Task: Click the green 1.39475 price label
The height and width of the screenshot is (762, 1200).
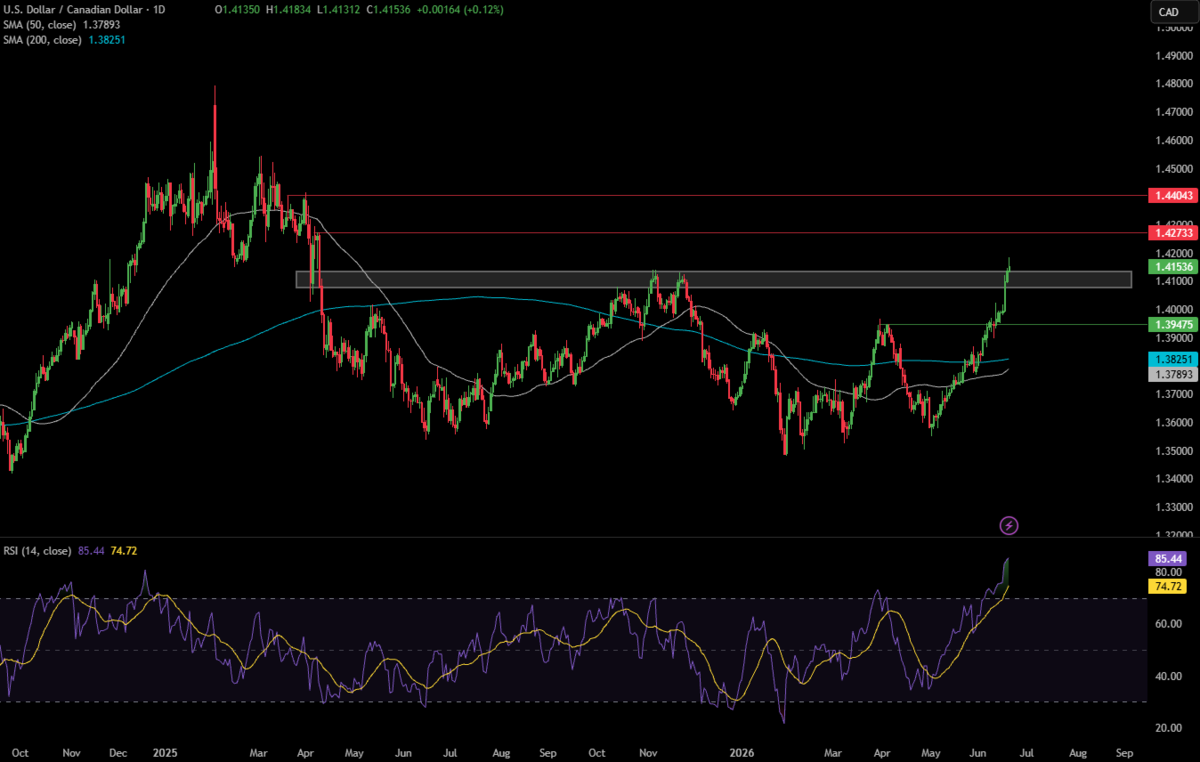Action: 1170,325
